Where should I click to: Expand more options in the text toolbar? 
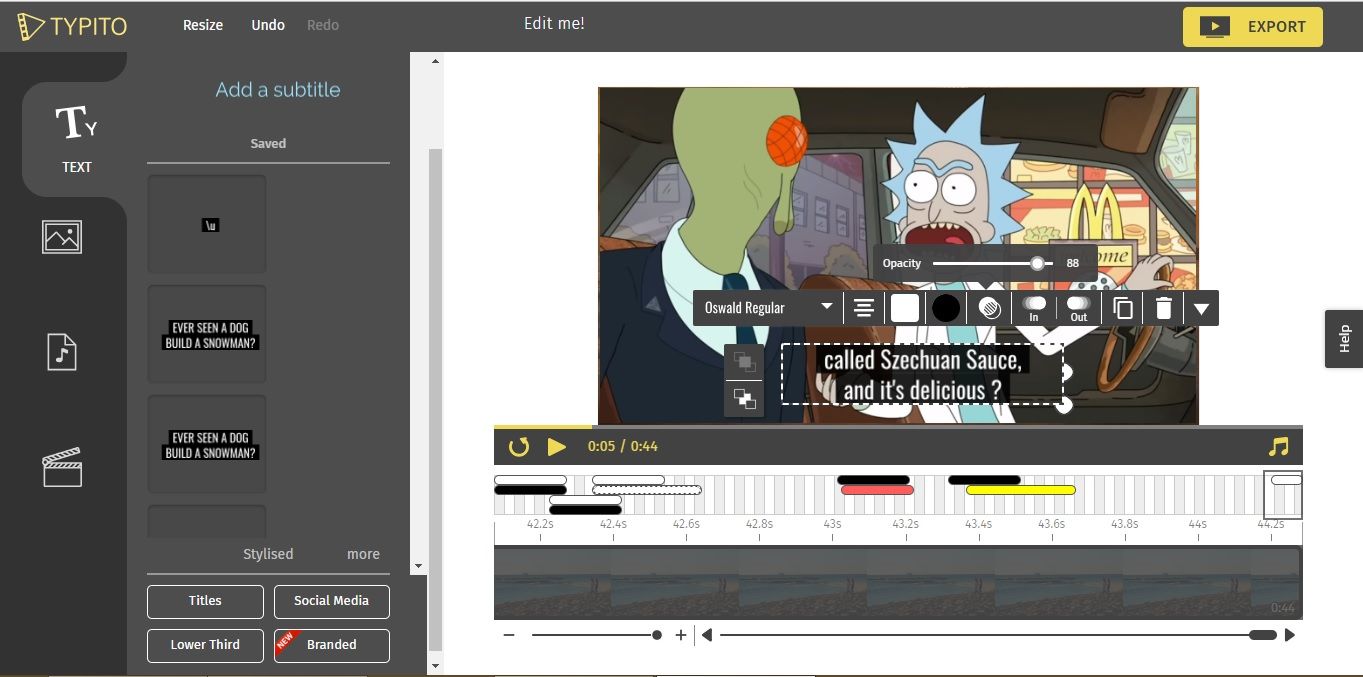(1202, 308)
